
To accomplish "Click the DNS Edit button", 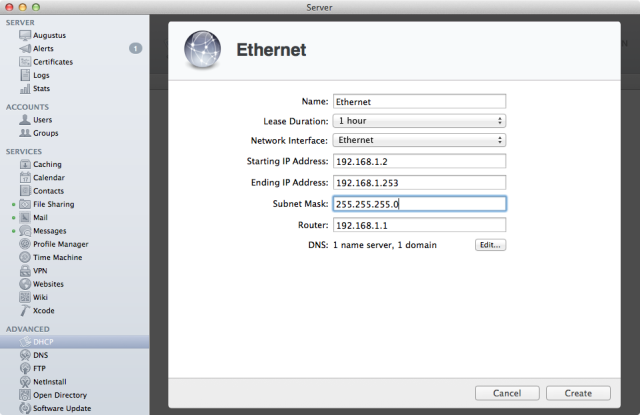I will pos(490,245).
